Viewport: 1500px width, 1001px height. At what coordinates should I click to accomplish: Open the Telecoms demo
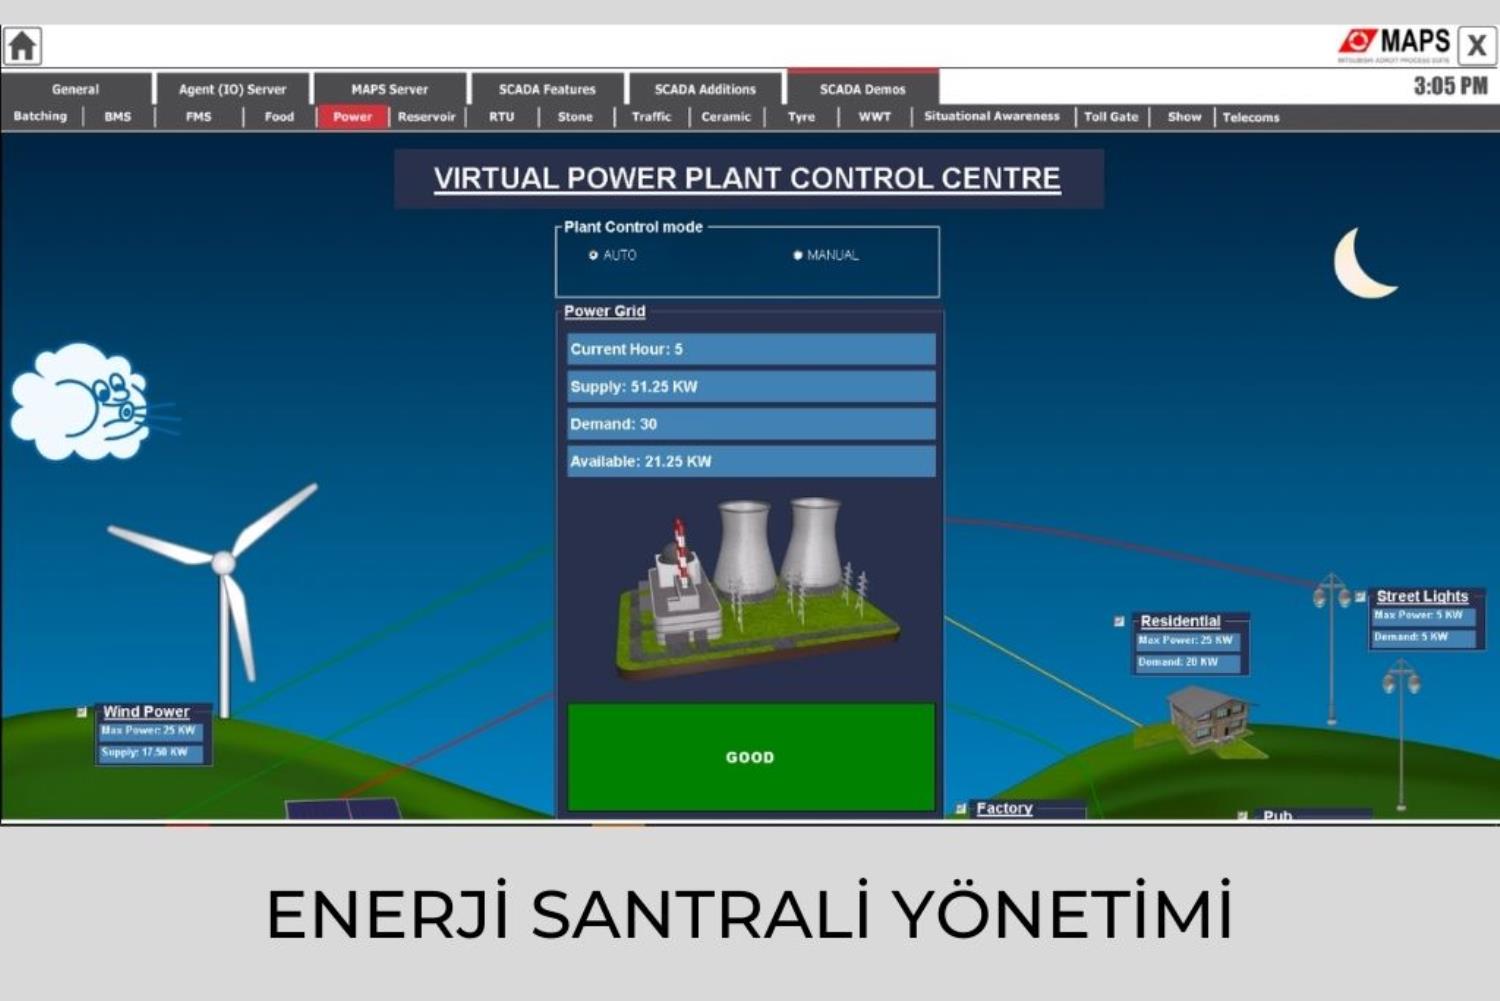1251,116
